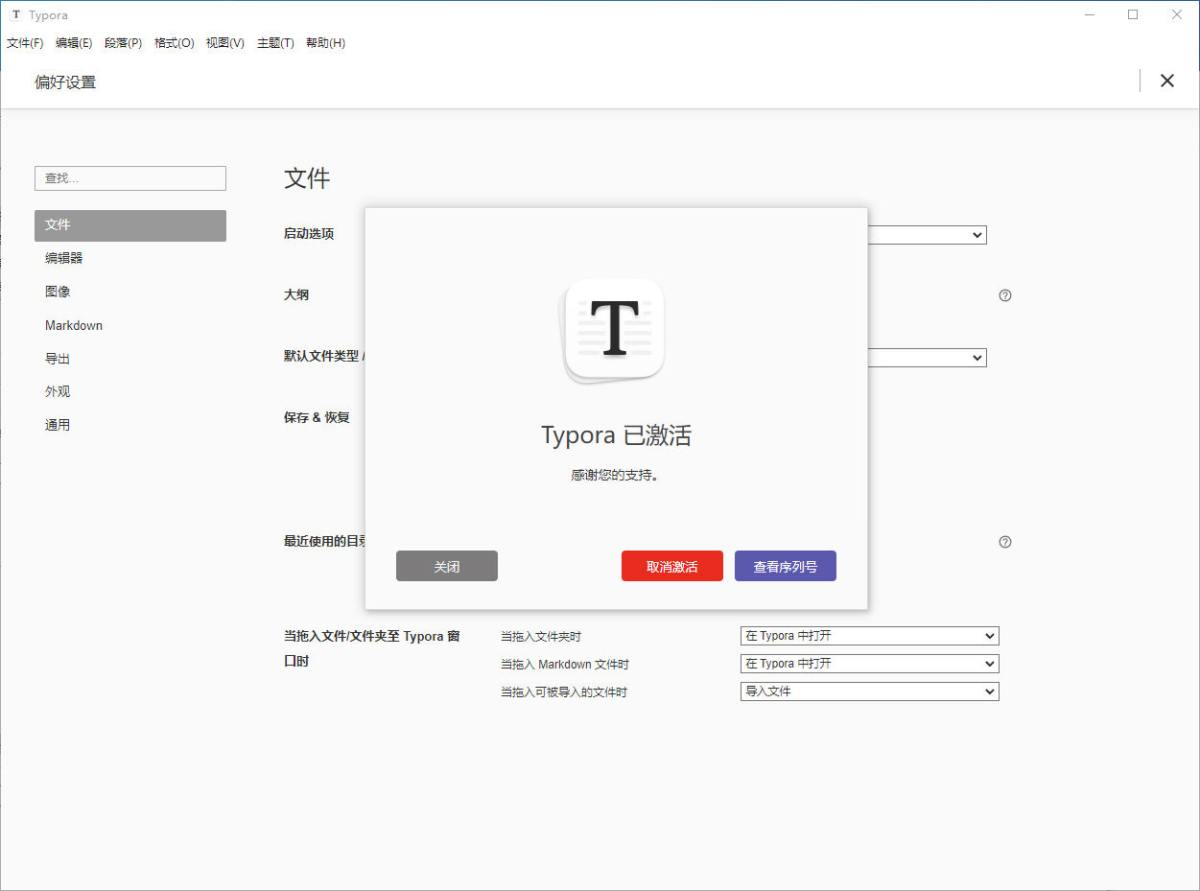Viewport: 1200px width, 891px height.
Task: Click the red 取消激活 button
Action: click(x=671, y=566)
